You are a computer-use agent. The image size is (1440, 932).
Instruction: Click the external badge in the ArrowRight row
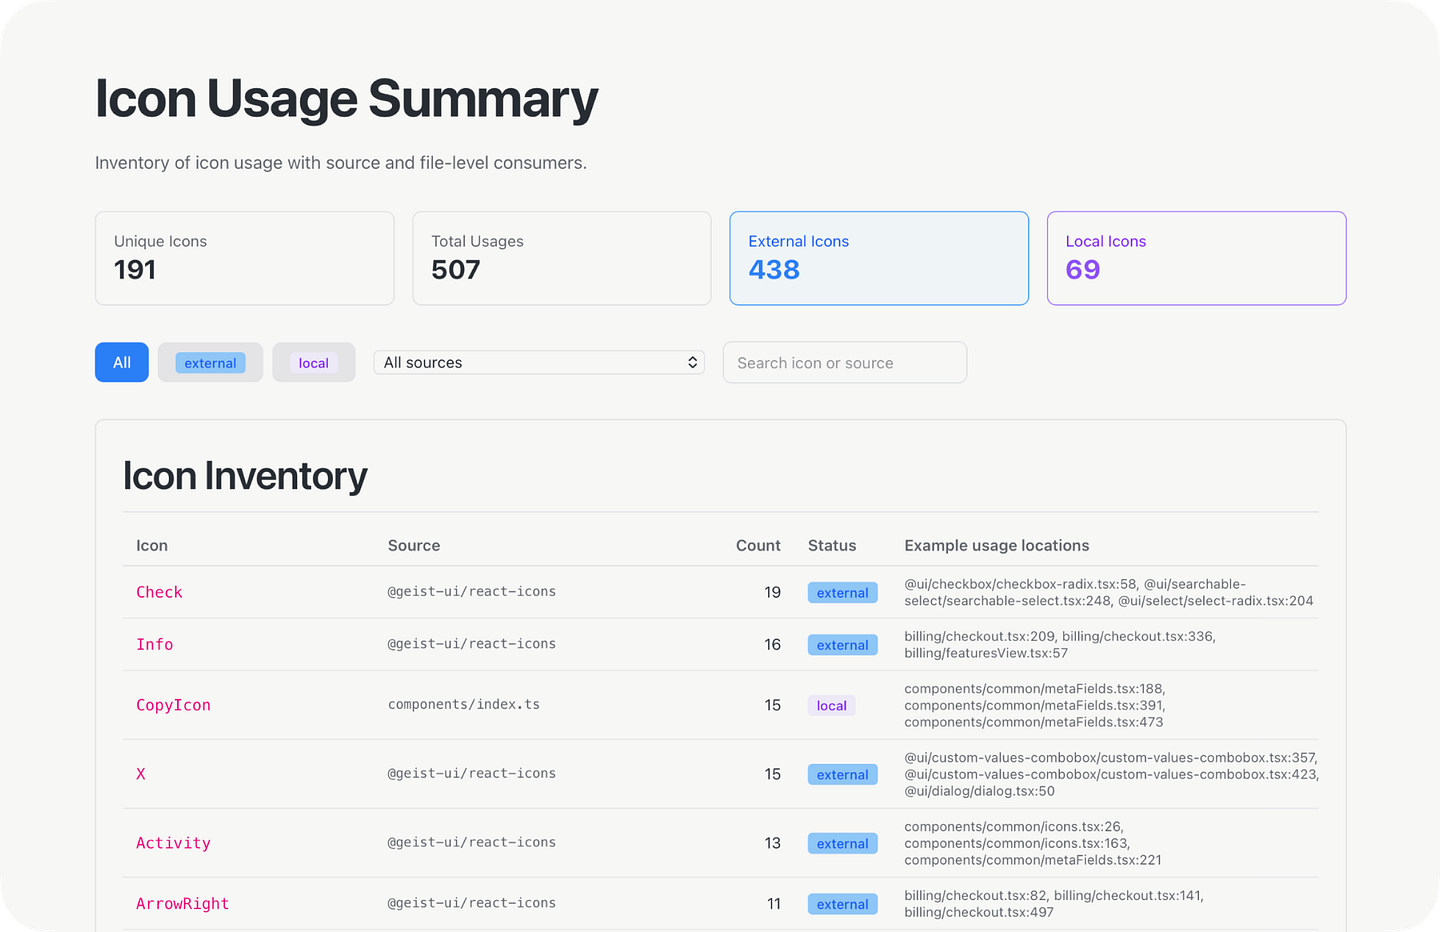(x=843, y=904)
